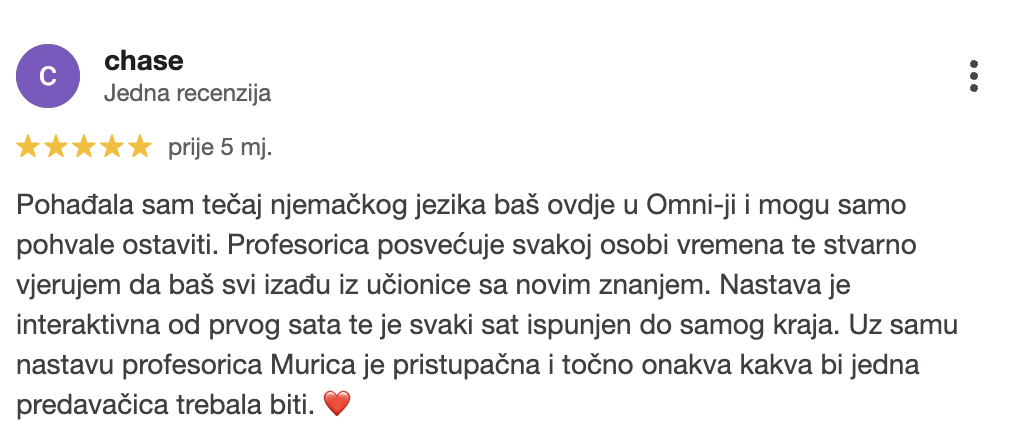
Task: Click the "prije 5 mj." timestamp
Action: pos(221,147)
